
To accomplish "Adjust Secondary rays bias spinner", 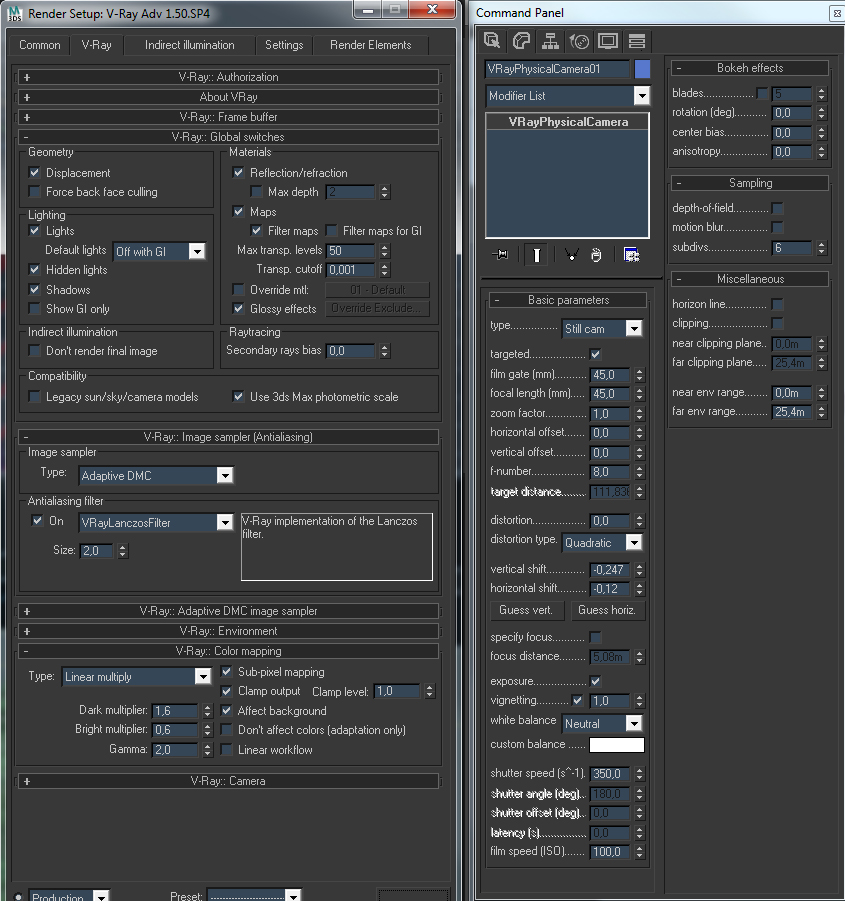I will click(385, 351).
